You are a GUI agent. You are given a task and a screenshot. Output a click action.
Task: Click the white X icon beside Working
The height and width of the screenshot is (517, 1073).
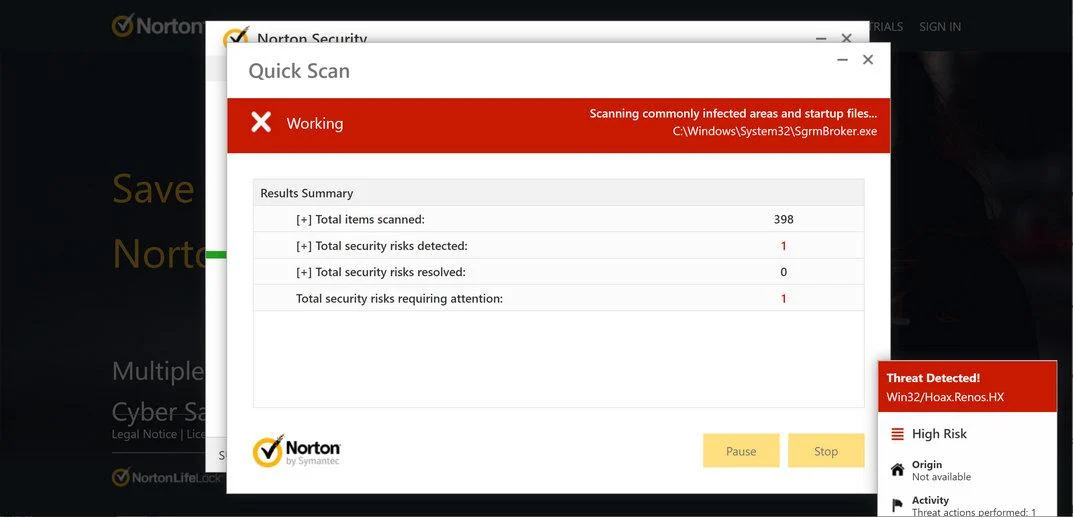[261, 122]
